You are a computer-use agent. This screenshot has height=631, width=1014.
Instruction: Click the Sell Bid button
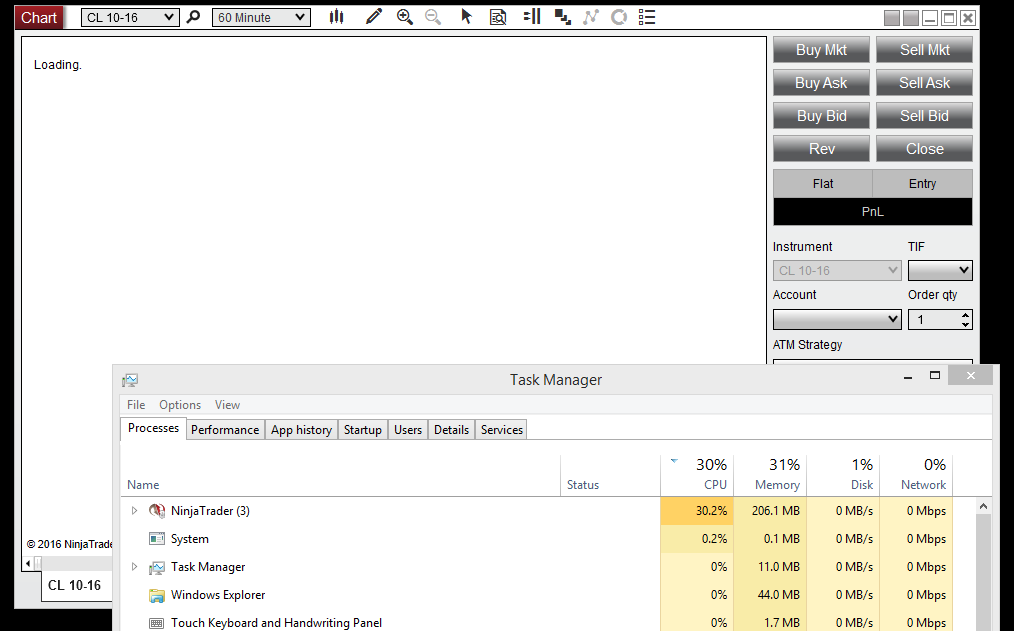(x=925, y=116)
